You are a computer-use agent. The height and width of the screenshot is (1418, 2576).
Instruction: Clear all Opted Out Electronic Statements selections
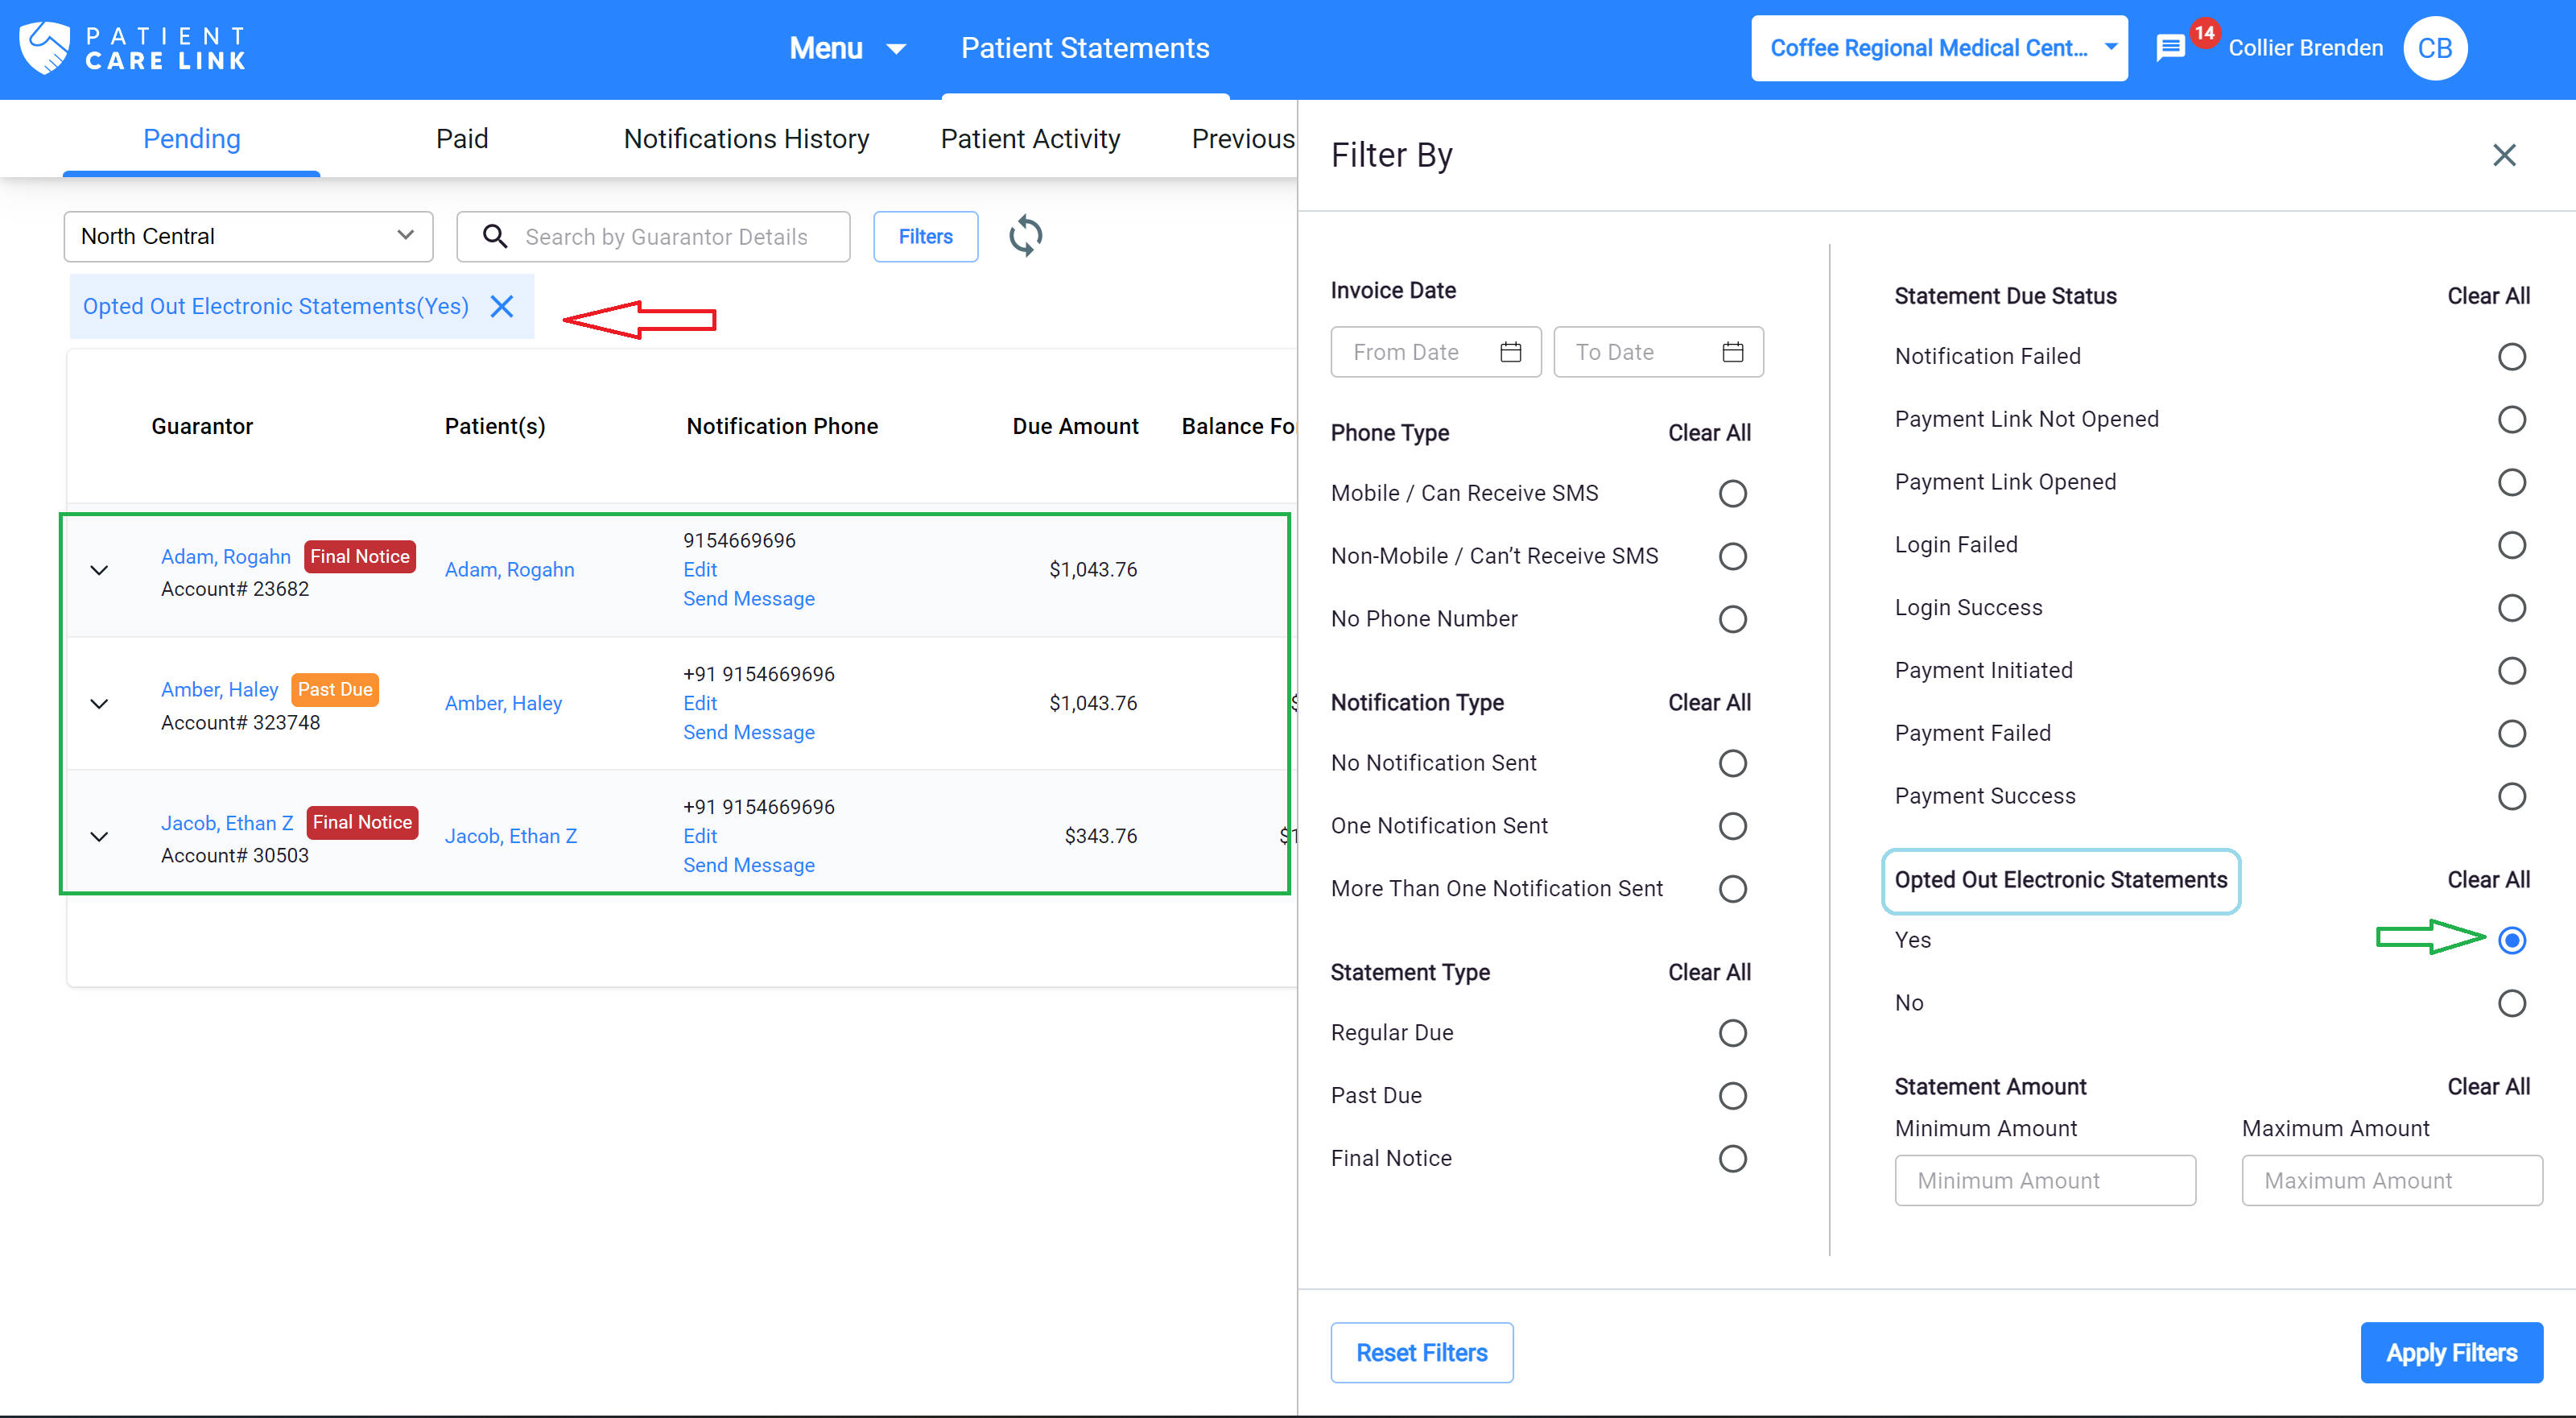pyautogui.click(x=2488, y=880)
